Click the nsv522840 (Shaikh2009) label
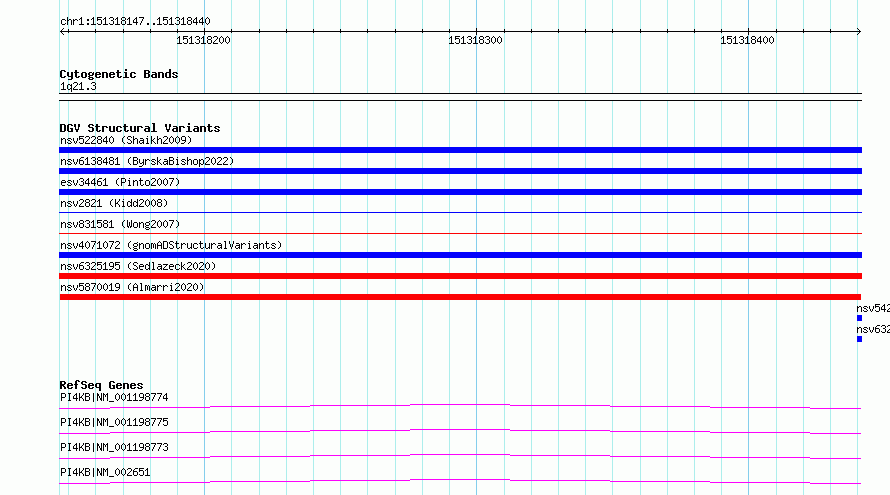The height and width of the screenshot is (495, 890). 126,140
